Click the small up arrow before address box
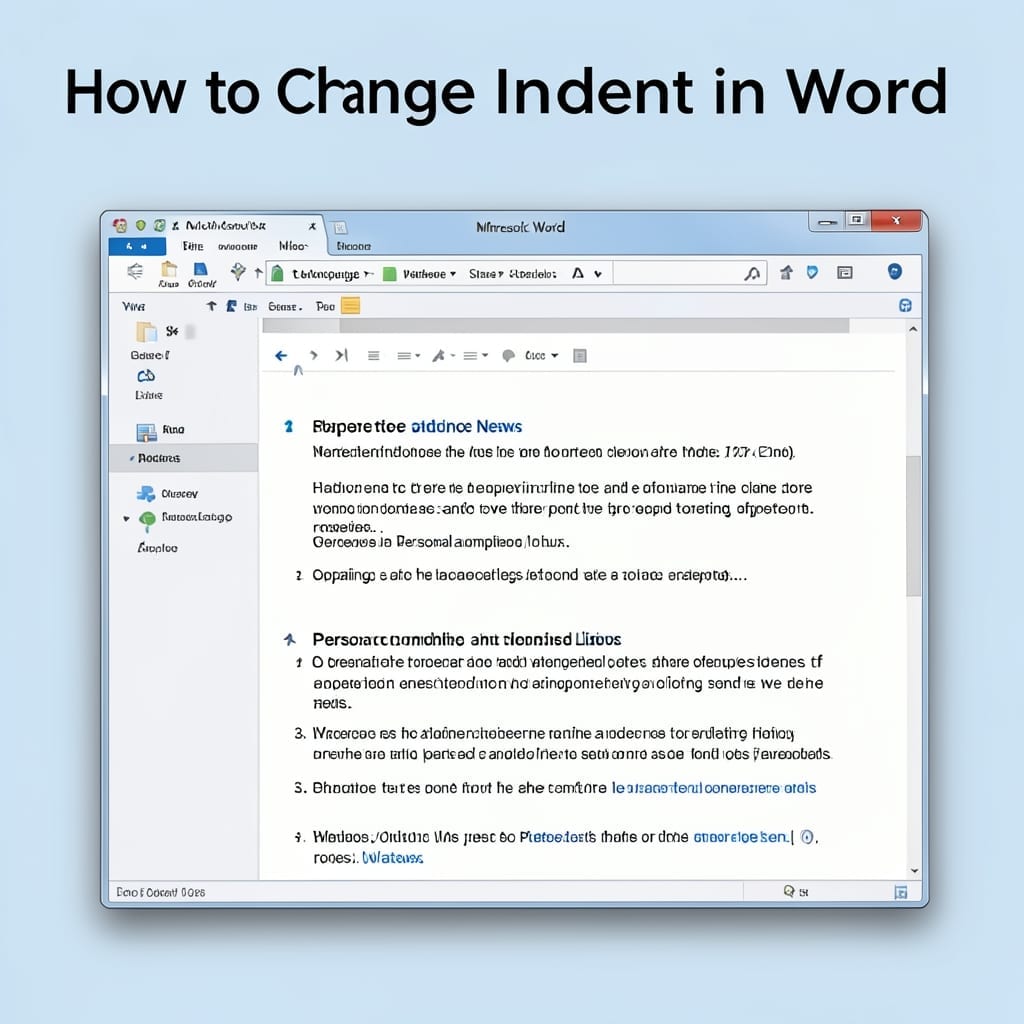Screen dimensions: 1024x1024 (x=259, y=273)
